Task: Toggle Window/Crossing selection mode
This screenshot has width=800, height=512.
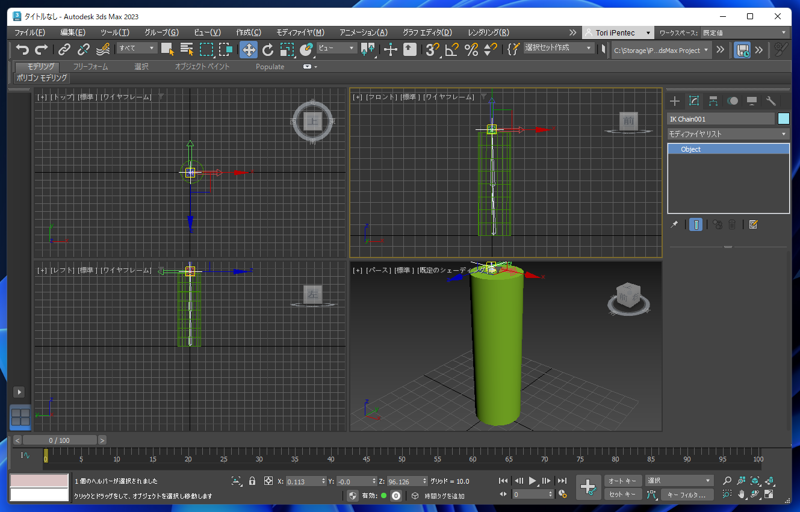Action: pyautogui.click(x=226, y=49)
